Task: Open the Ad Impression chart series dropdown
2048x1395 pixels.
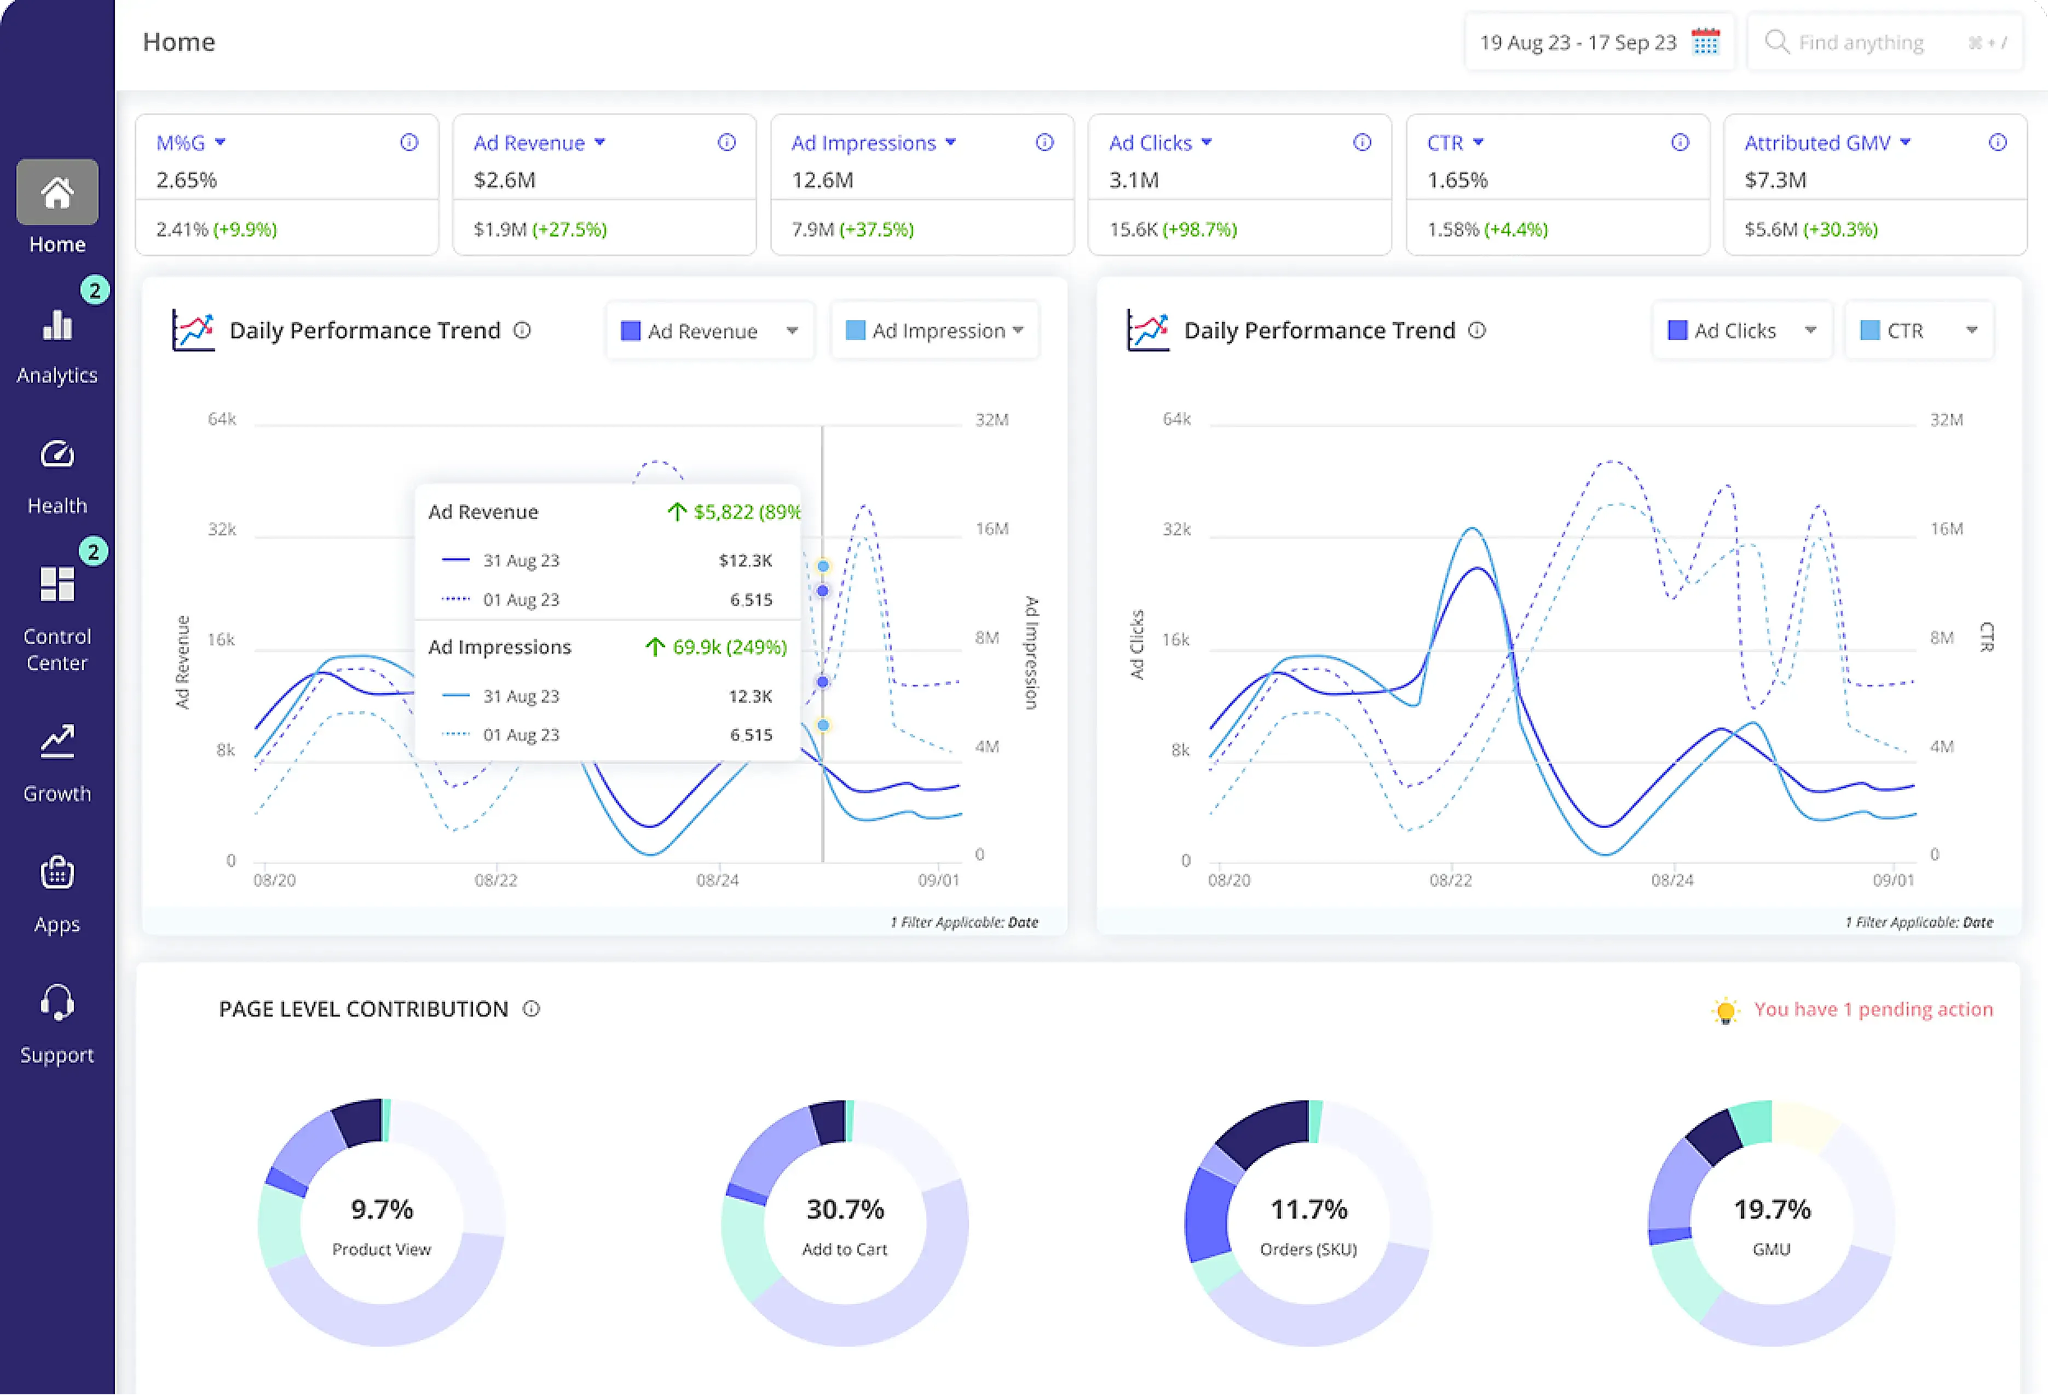Action: 935,331
